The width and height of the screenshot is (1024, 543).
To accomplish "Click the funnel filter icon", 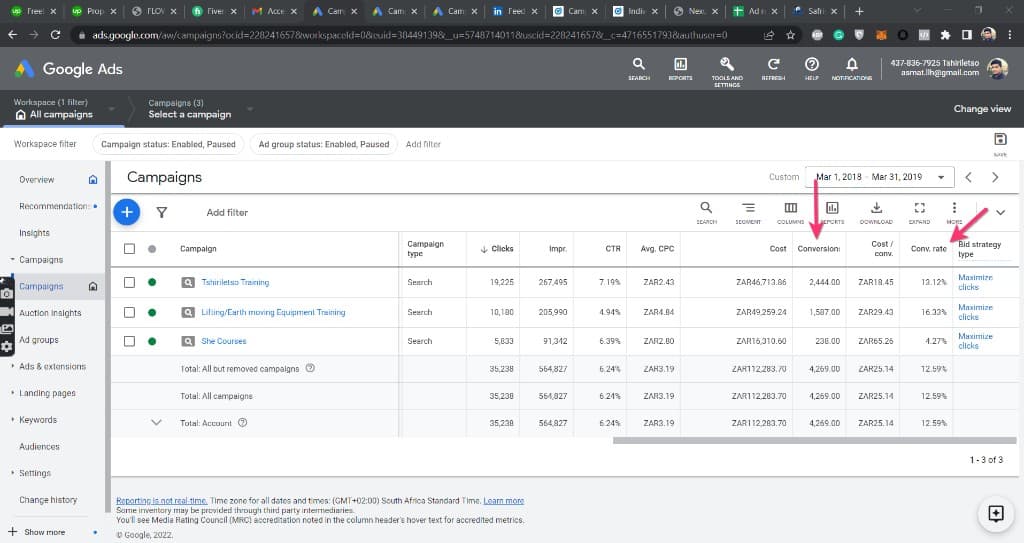I will pos(161,212).
